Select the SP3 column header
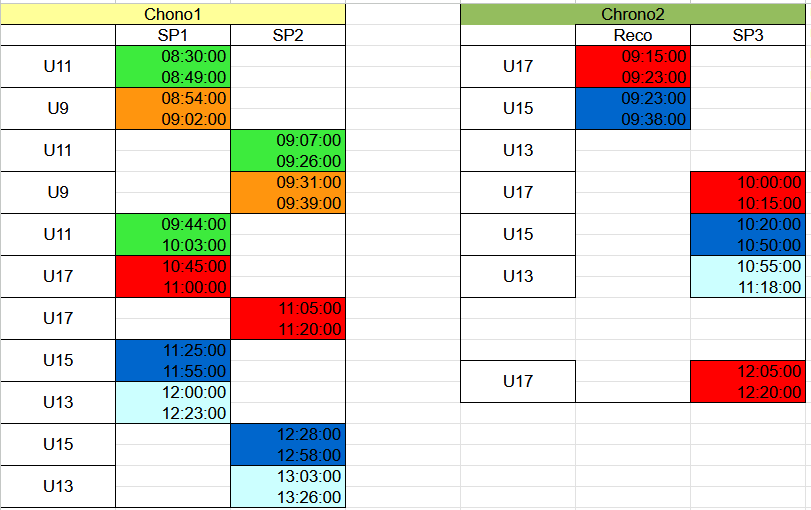The height and width of the screenshot is (510, 811). pos(747,36)
